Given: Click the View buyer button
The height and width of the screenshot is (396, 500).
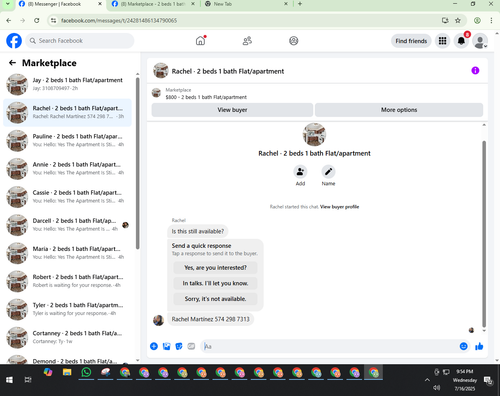Looking at the screenshot, I should (232, 110).
